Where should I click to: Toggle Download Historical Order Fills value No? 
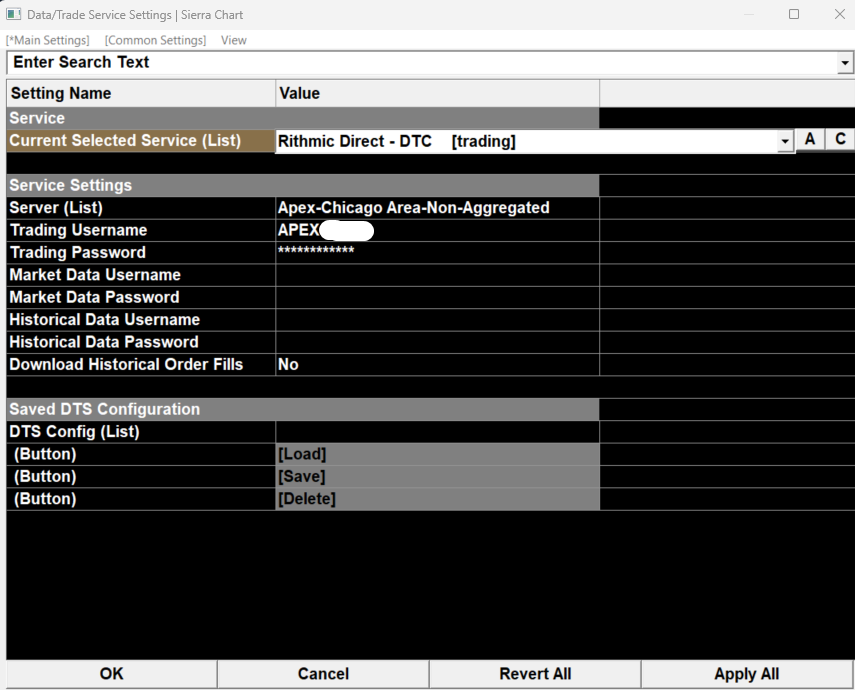tap(437, 364)
